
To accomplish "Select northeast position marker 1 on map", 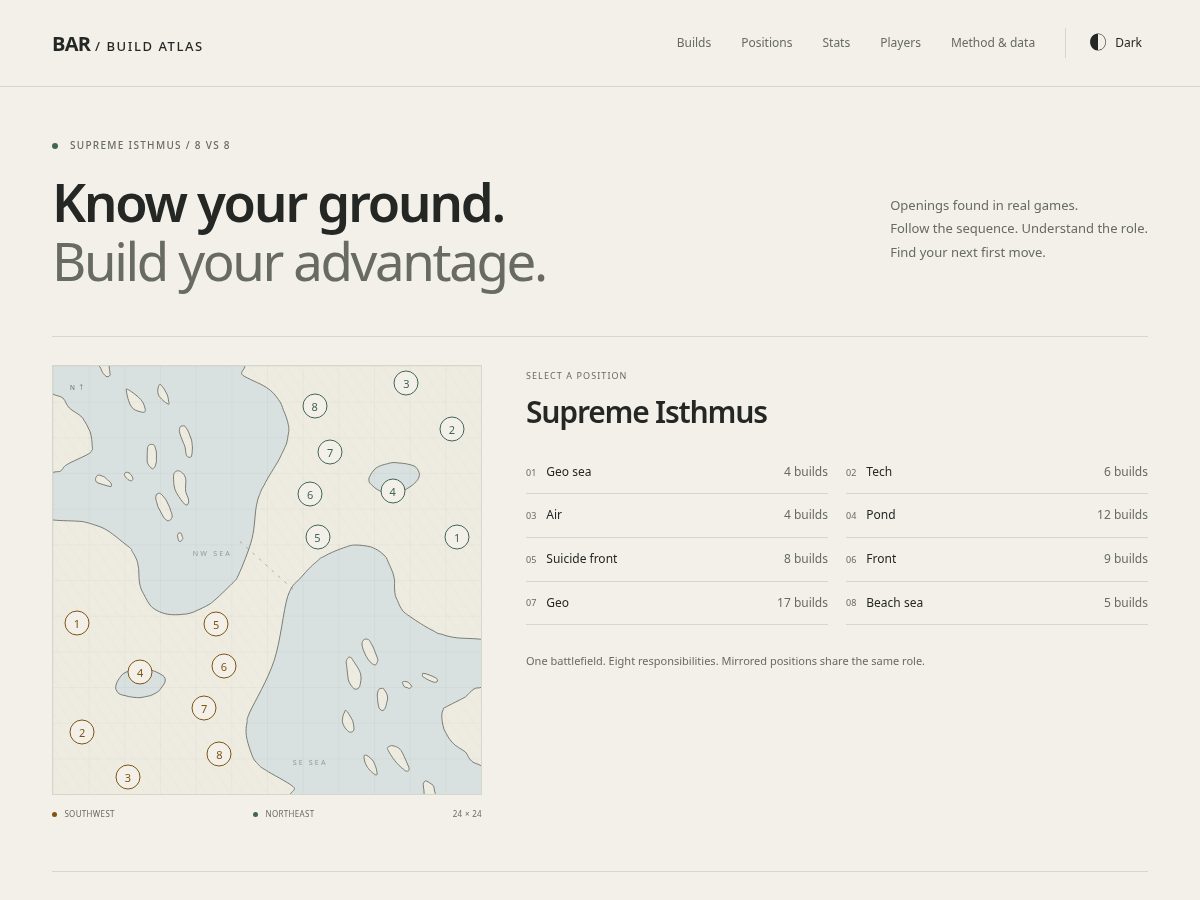I will [457, 537].
